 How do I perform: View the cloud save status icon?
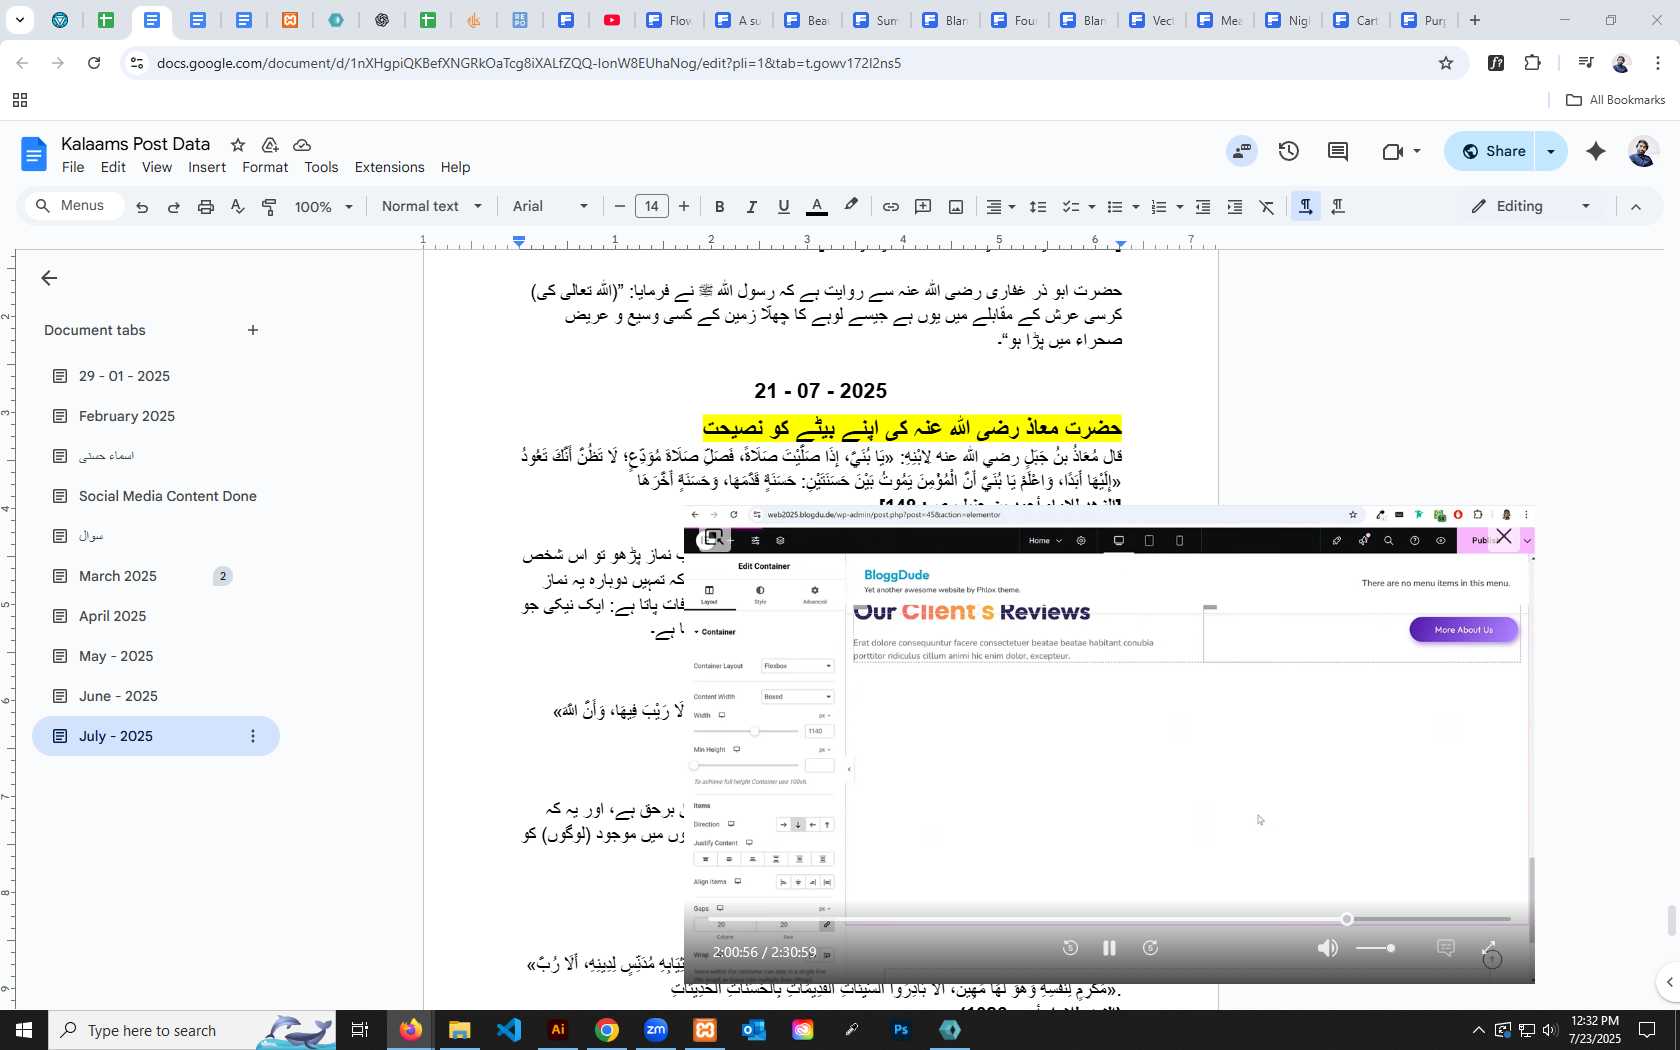[302, 145]
